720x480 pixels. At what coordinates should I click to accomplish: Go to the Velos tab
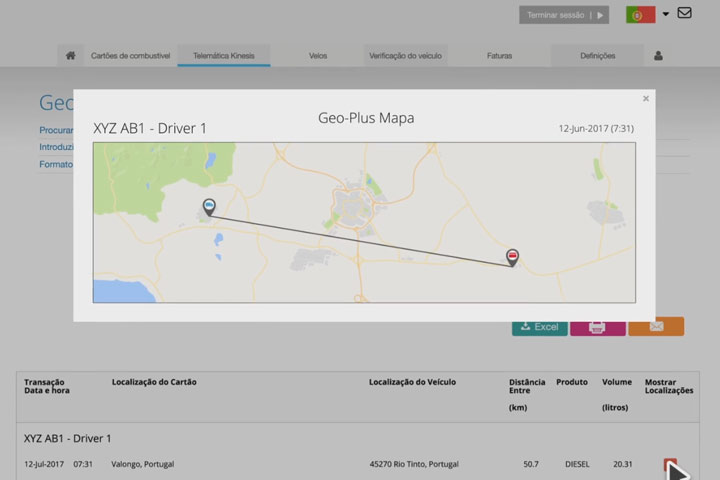[318, 56]
